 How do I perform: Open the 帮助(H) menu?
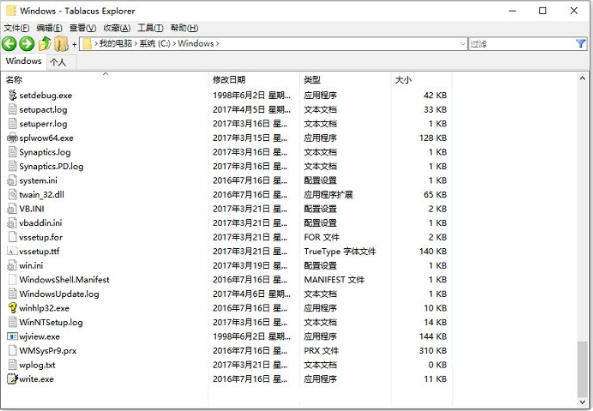184,28
